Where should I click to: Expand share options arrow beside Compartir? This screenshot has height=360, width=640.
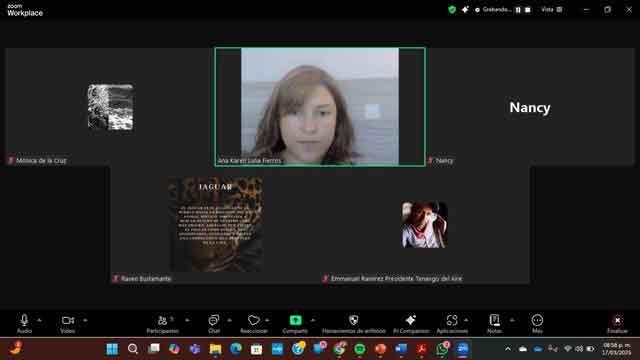tap(313, 320)
